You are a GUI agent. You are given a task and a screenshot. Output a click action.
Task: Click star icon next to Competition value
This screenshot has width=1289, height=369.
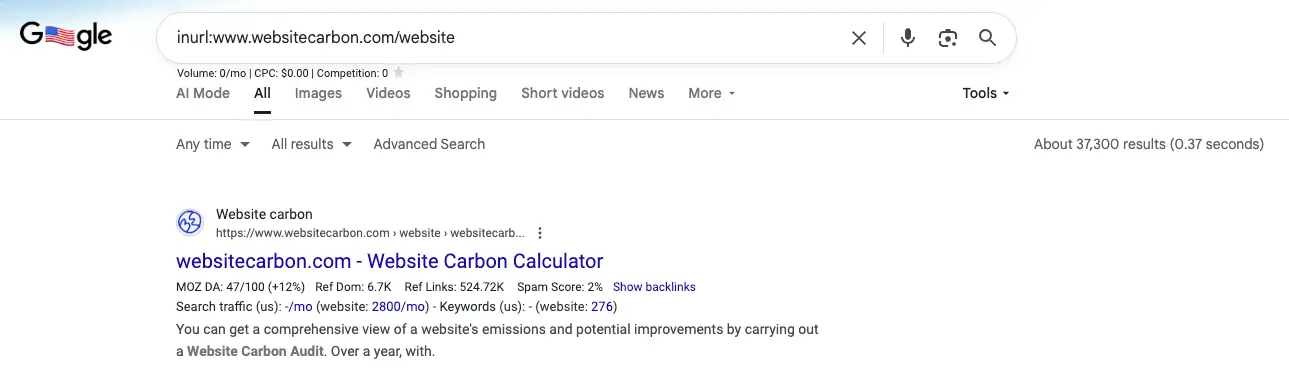point(399,73)
